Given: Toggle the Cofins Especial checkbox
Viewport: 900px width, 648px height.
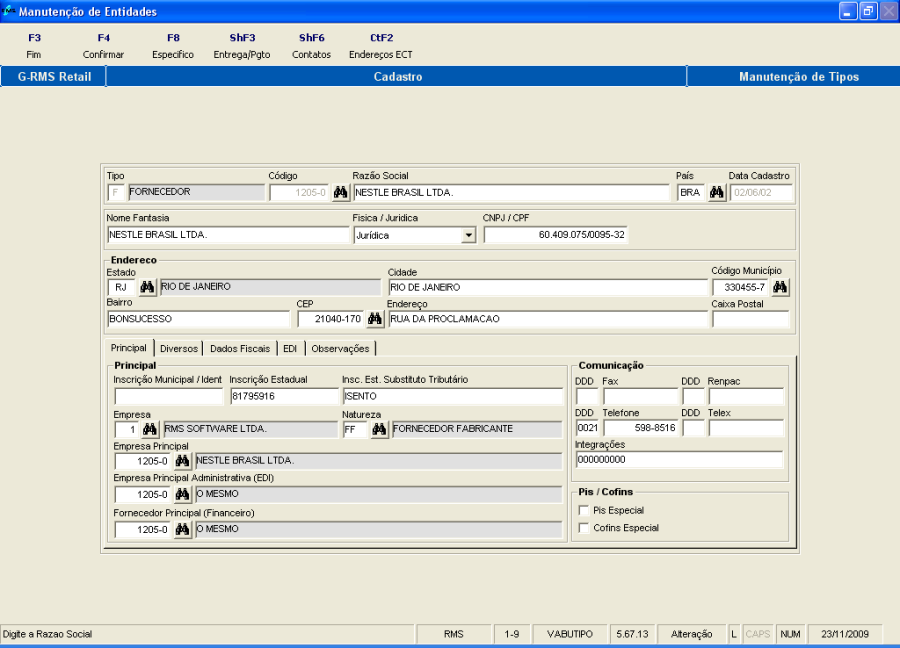Looking at the screenshot, I should [584, 528].
